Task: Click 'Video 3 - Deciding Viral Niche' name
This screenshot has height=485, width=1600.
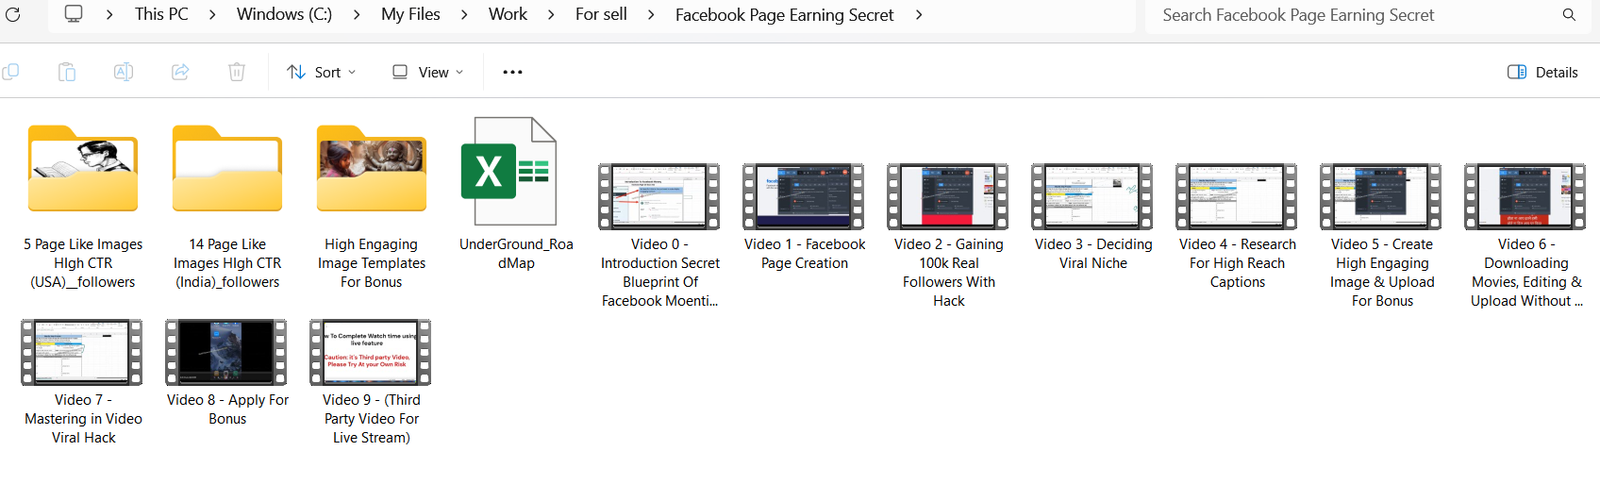Action: coord(1093,254)
